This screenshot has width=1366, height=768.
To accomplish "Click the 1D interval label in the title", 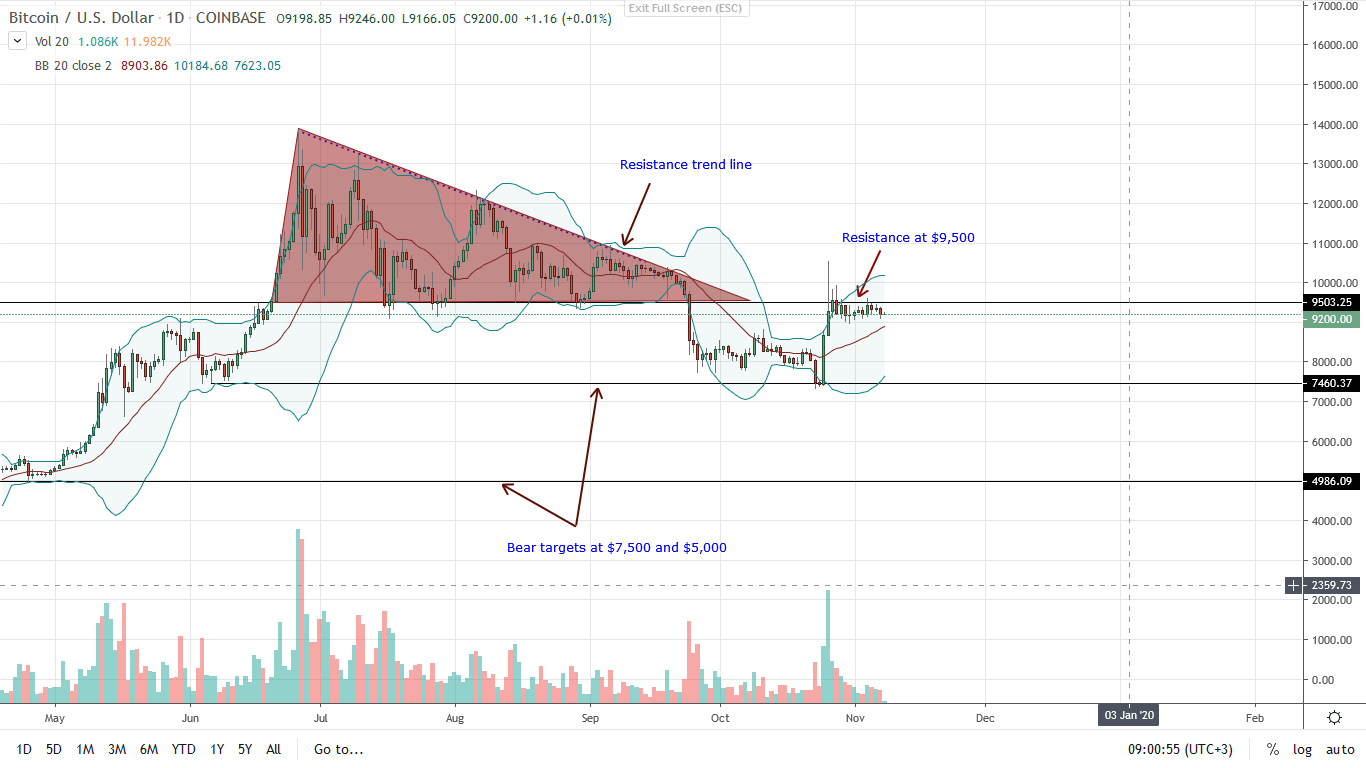I will click(177, 18).
